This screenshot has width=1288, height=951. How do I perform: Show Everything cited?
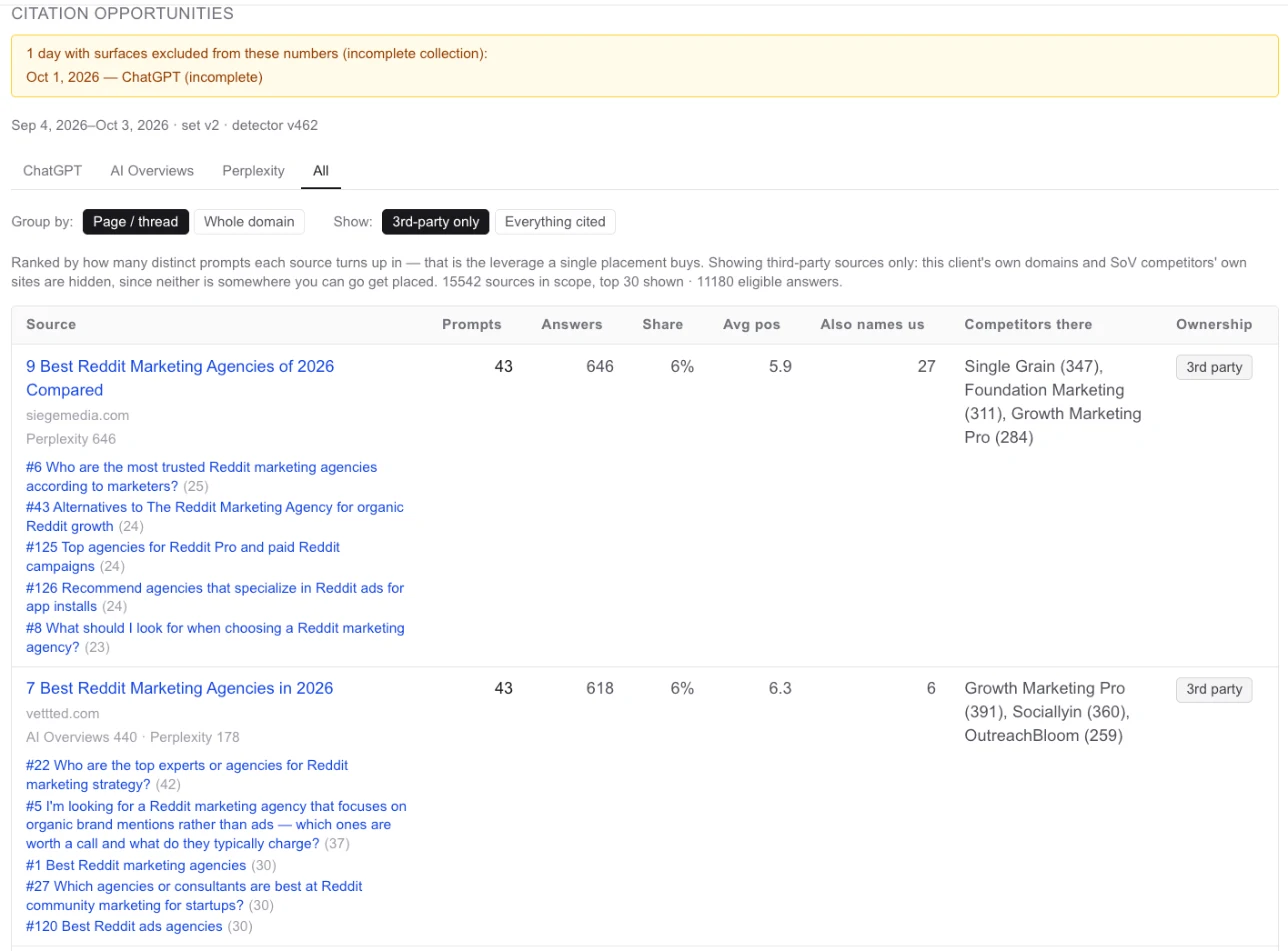pos(555,222)
